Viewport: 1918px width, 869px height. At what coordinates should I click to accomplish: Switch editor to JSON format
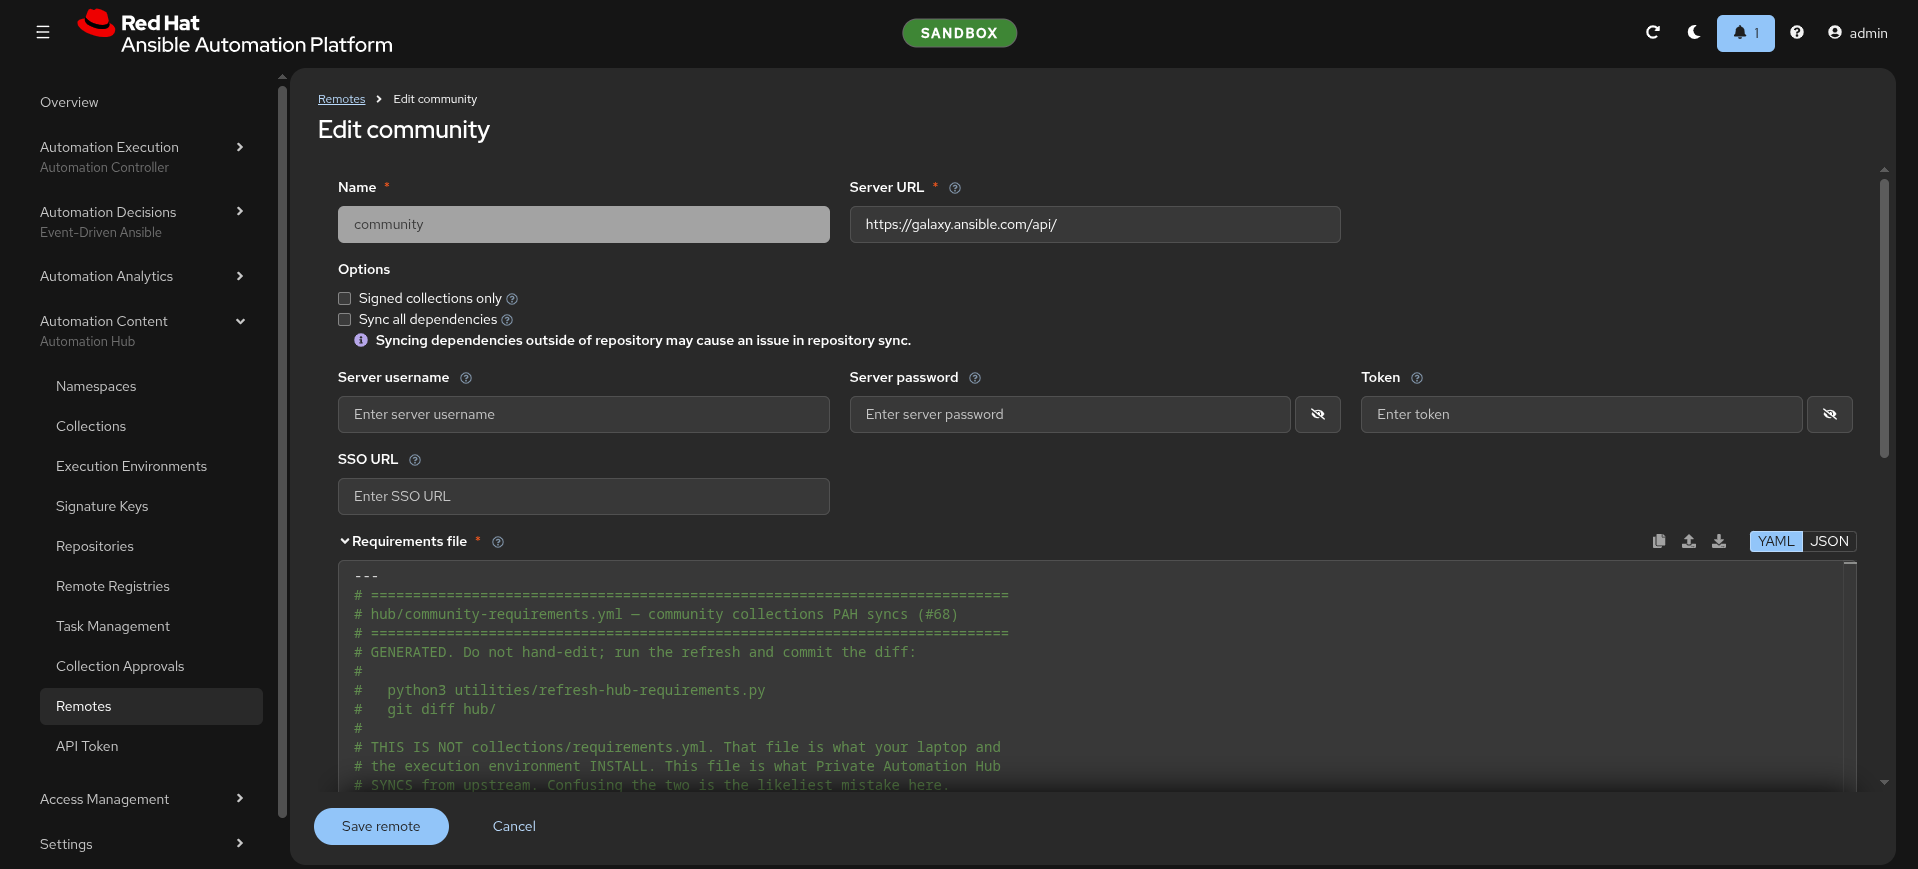pos(1829,541)
